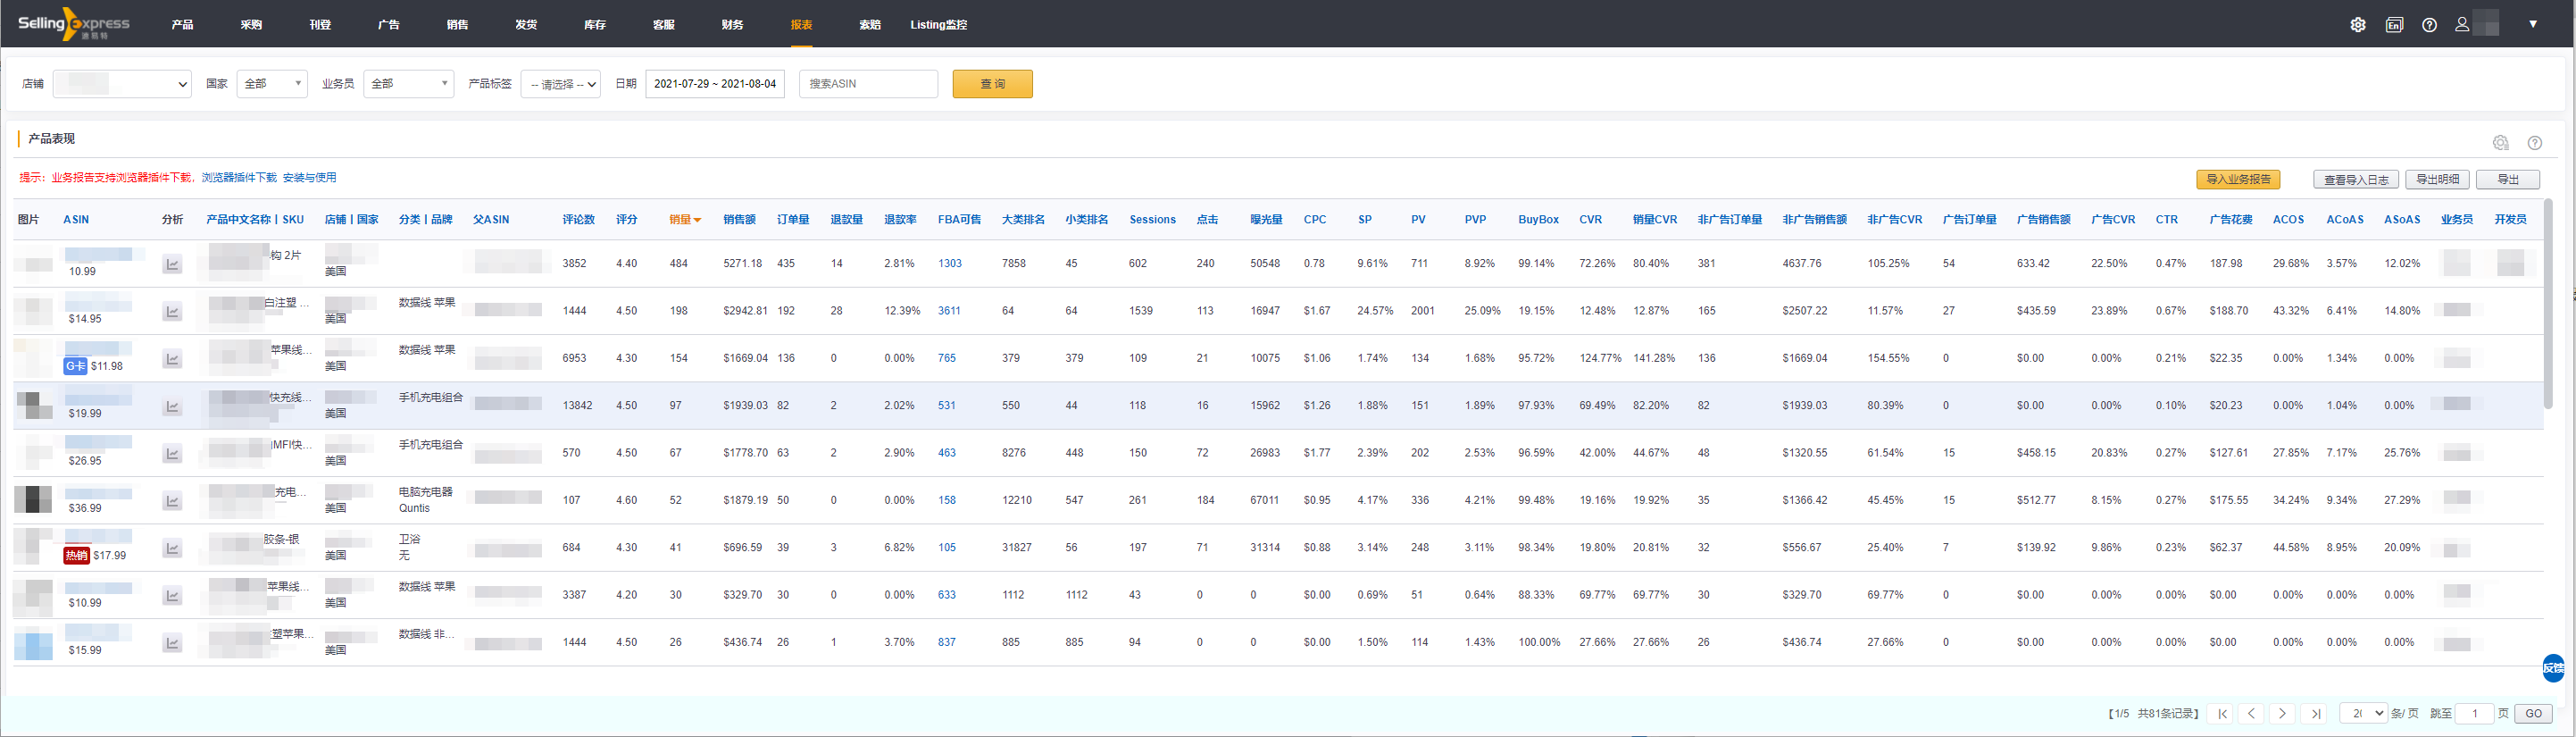
Task: Expand the 产品标签 product tag dropdown
Action: coord(561,84)
